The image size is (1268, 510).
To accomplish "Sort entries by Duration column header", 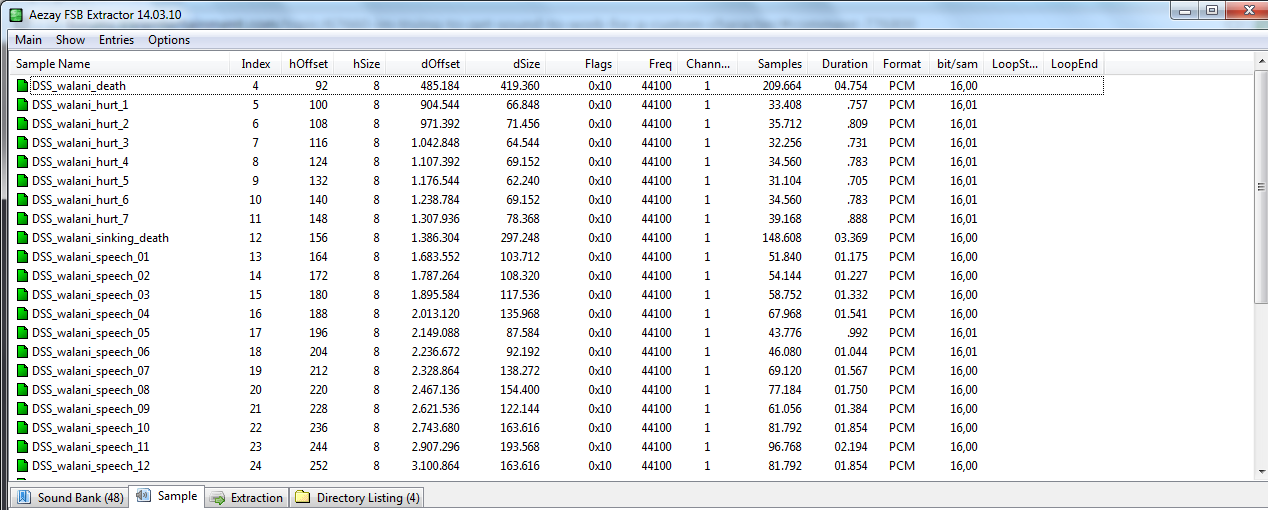I will pos(844,64).
